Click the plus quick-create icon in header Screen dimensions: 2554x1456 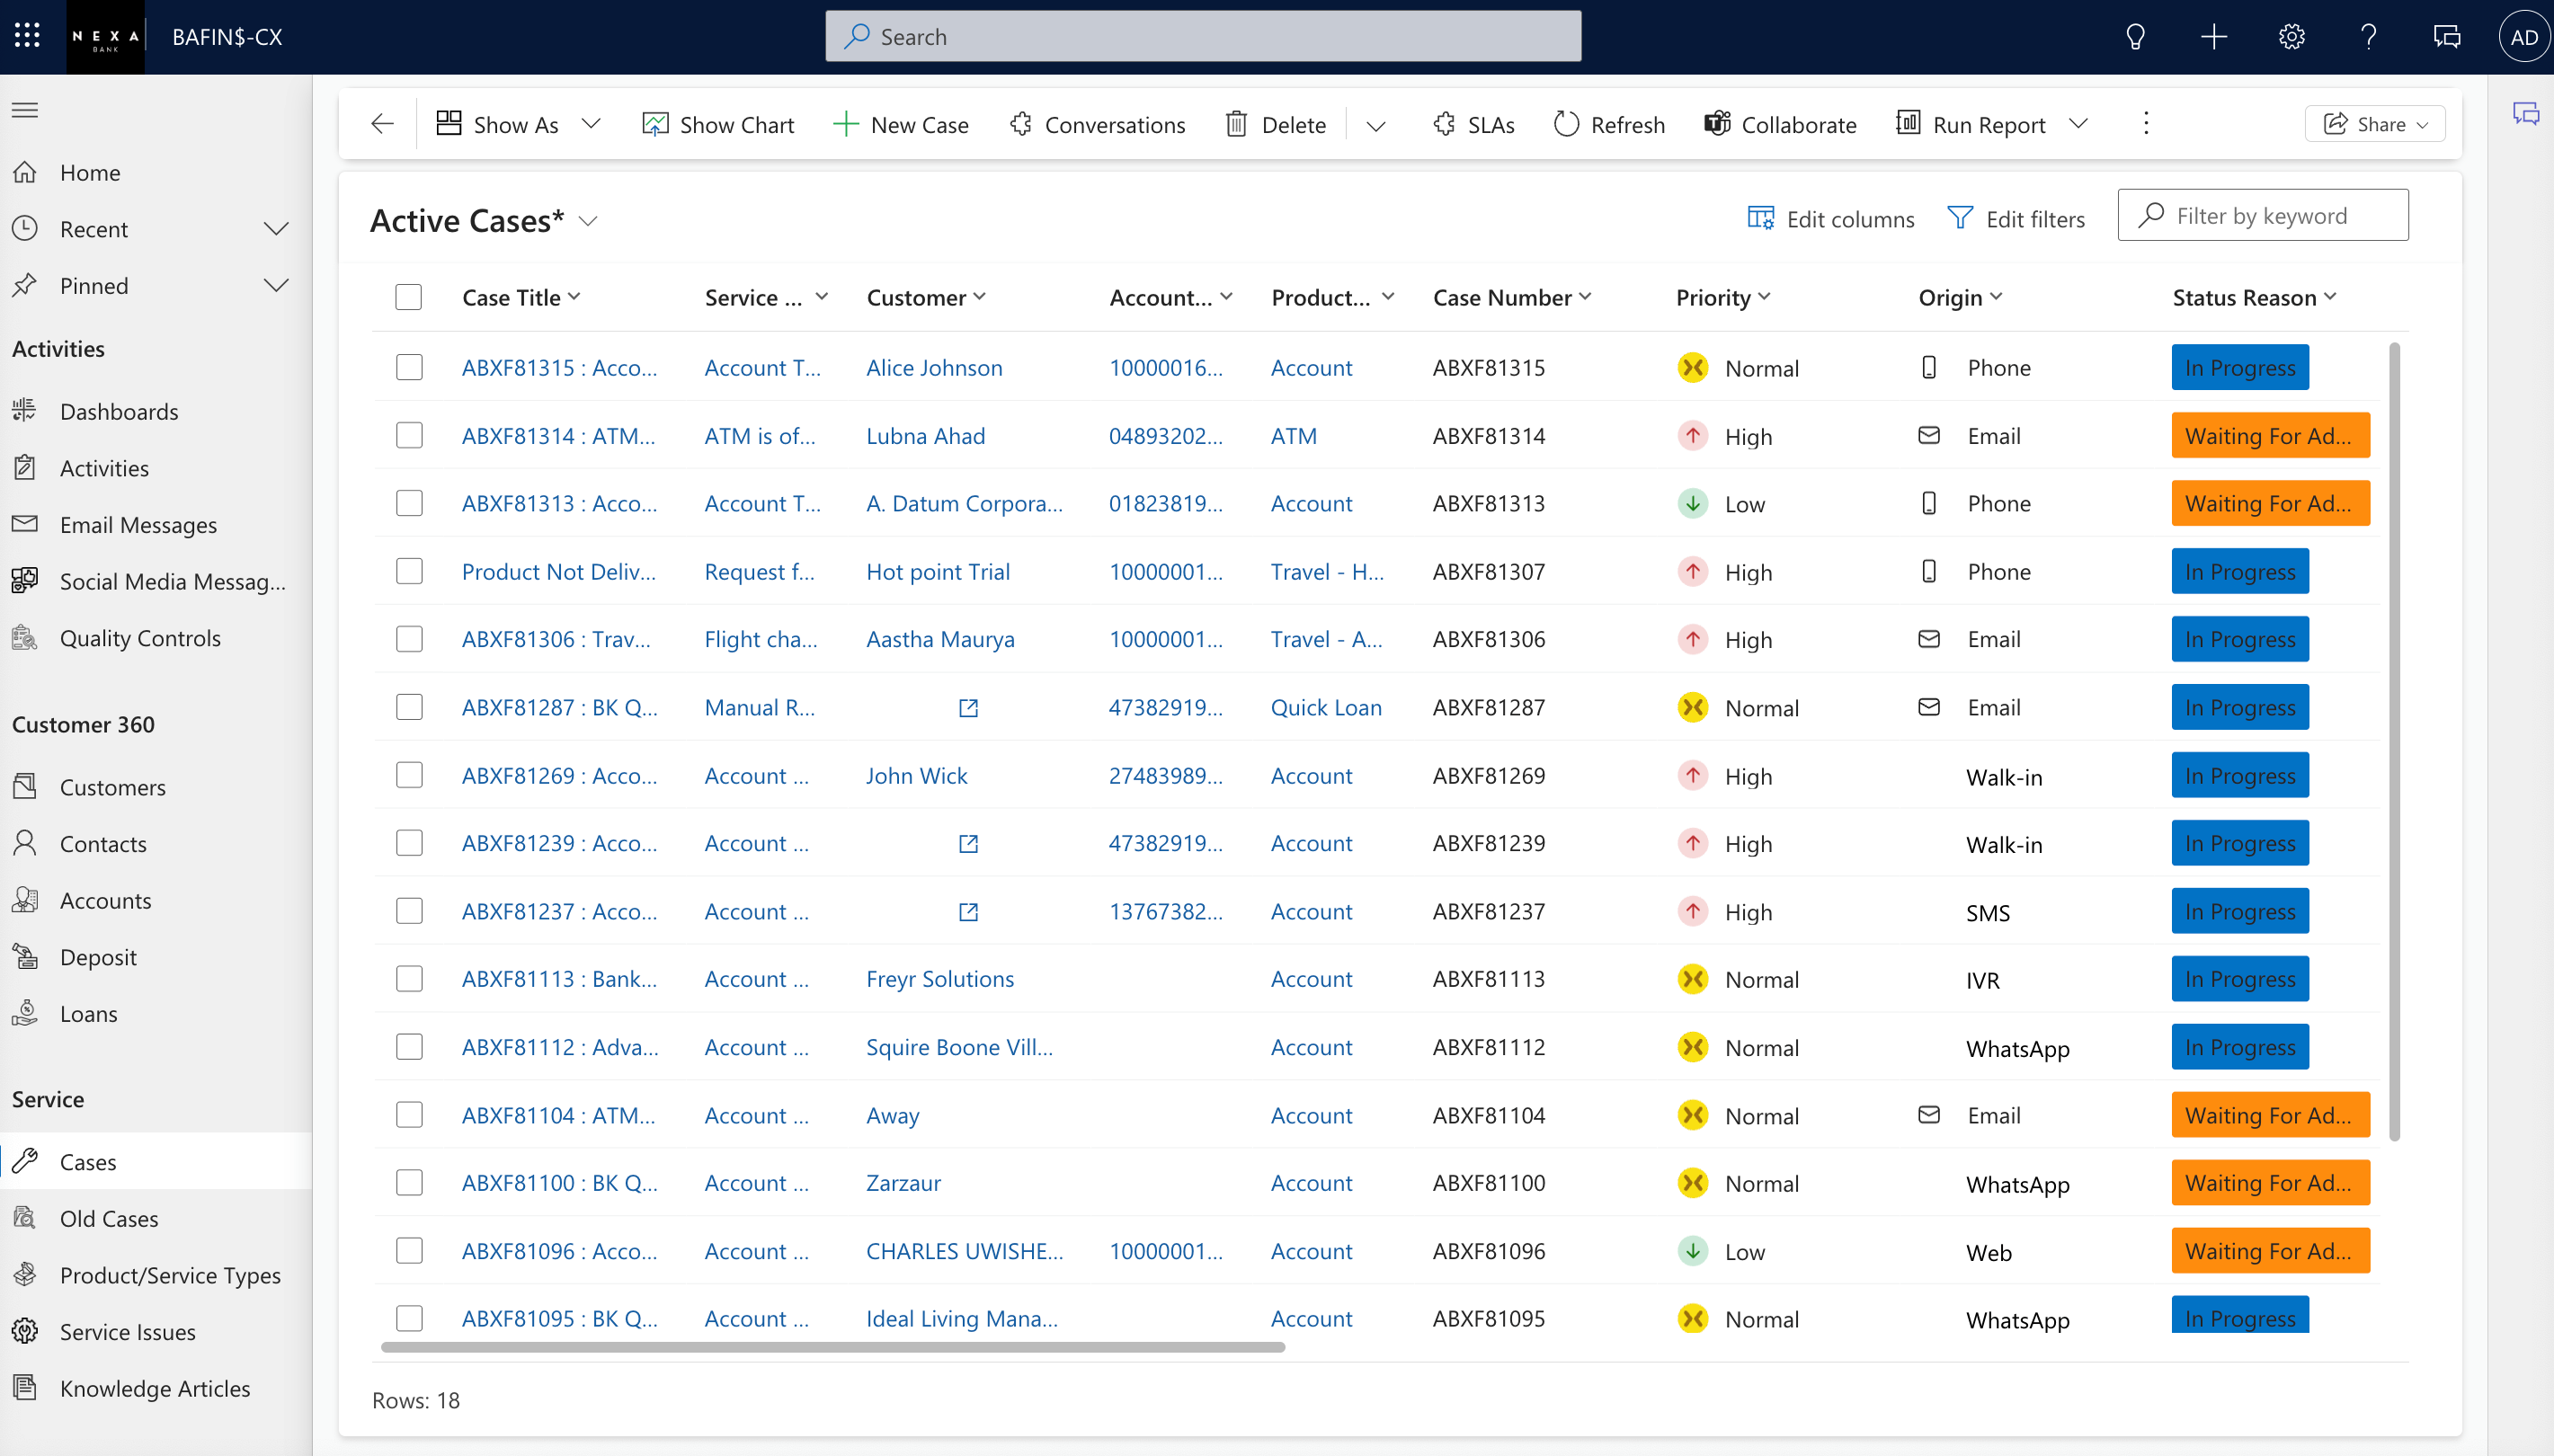coord(2214,37)
